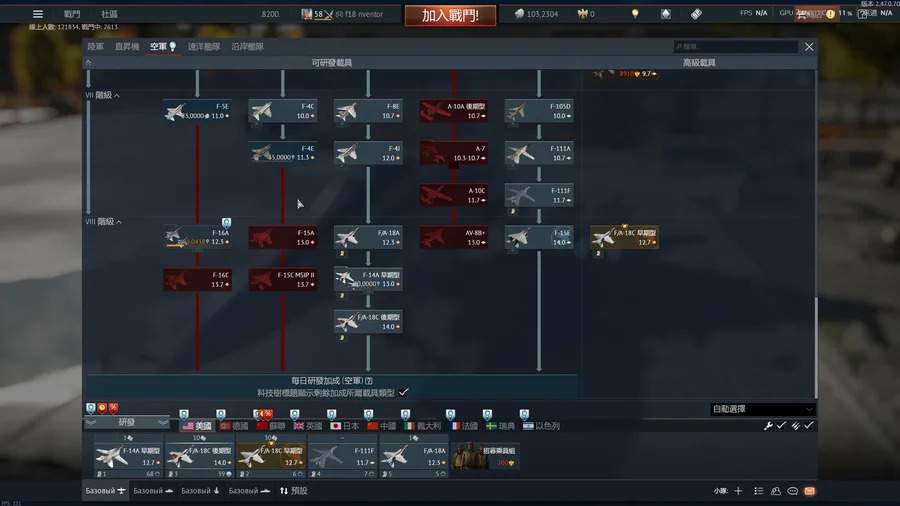The height and width of the screenshot is (506, 900).
Task: Click the 加入戰鬥! join battle button
Action: point(450,15)
